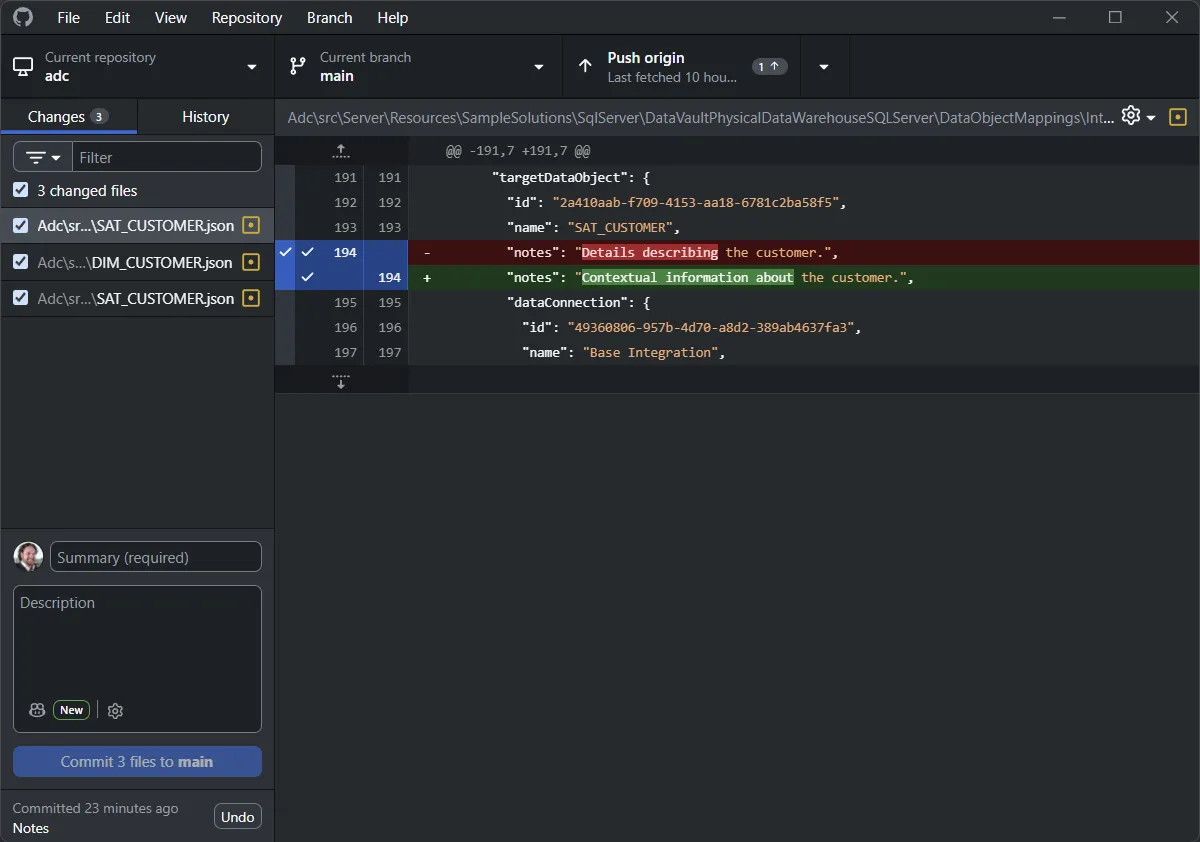Open the Current branch main dropdown
The width and height of the screenshot is (1200, 842).
pos(419,67)
